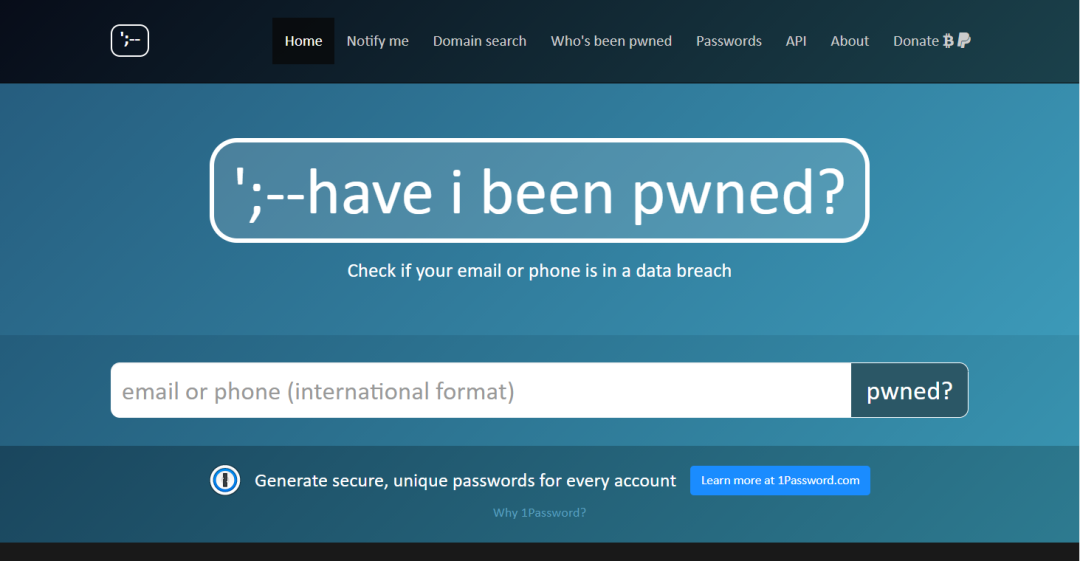Click the Donate text link

pyautogui.click(x=915, y=41)
